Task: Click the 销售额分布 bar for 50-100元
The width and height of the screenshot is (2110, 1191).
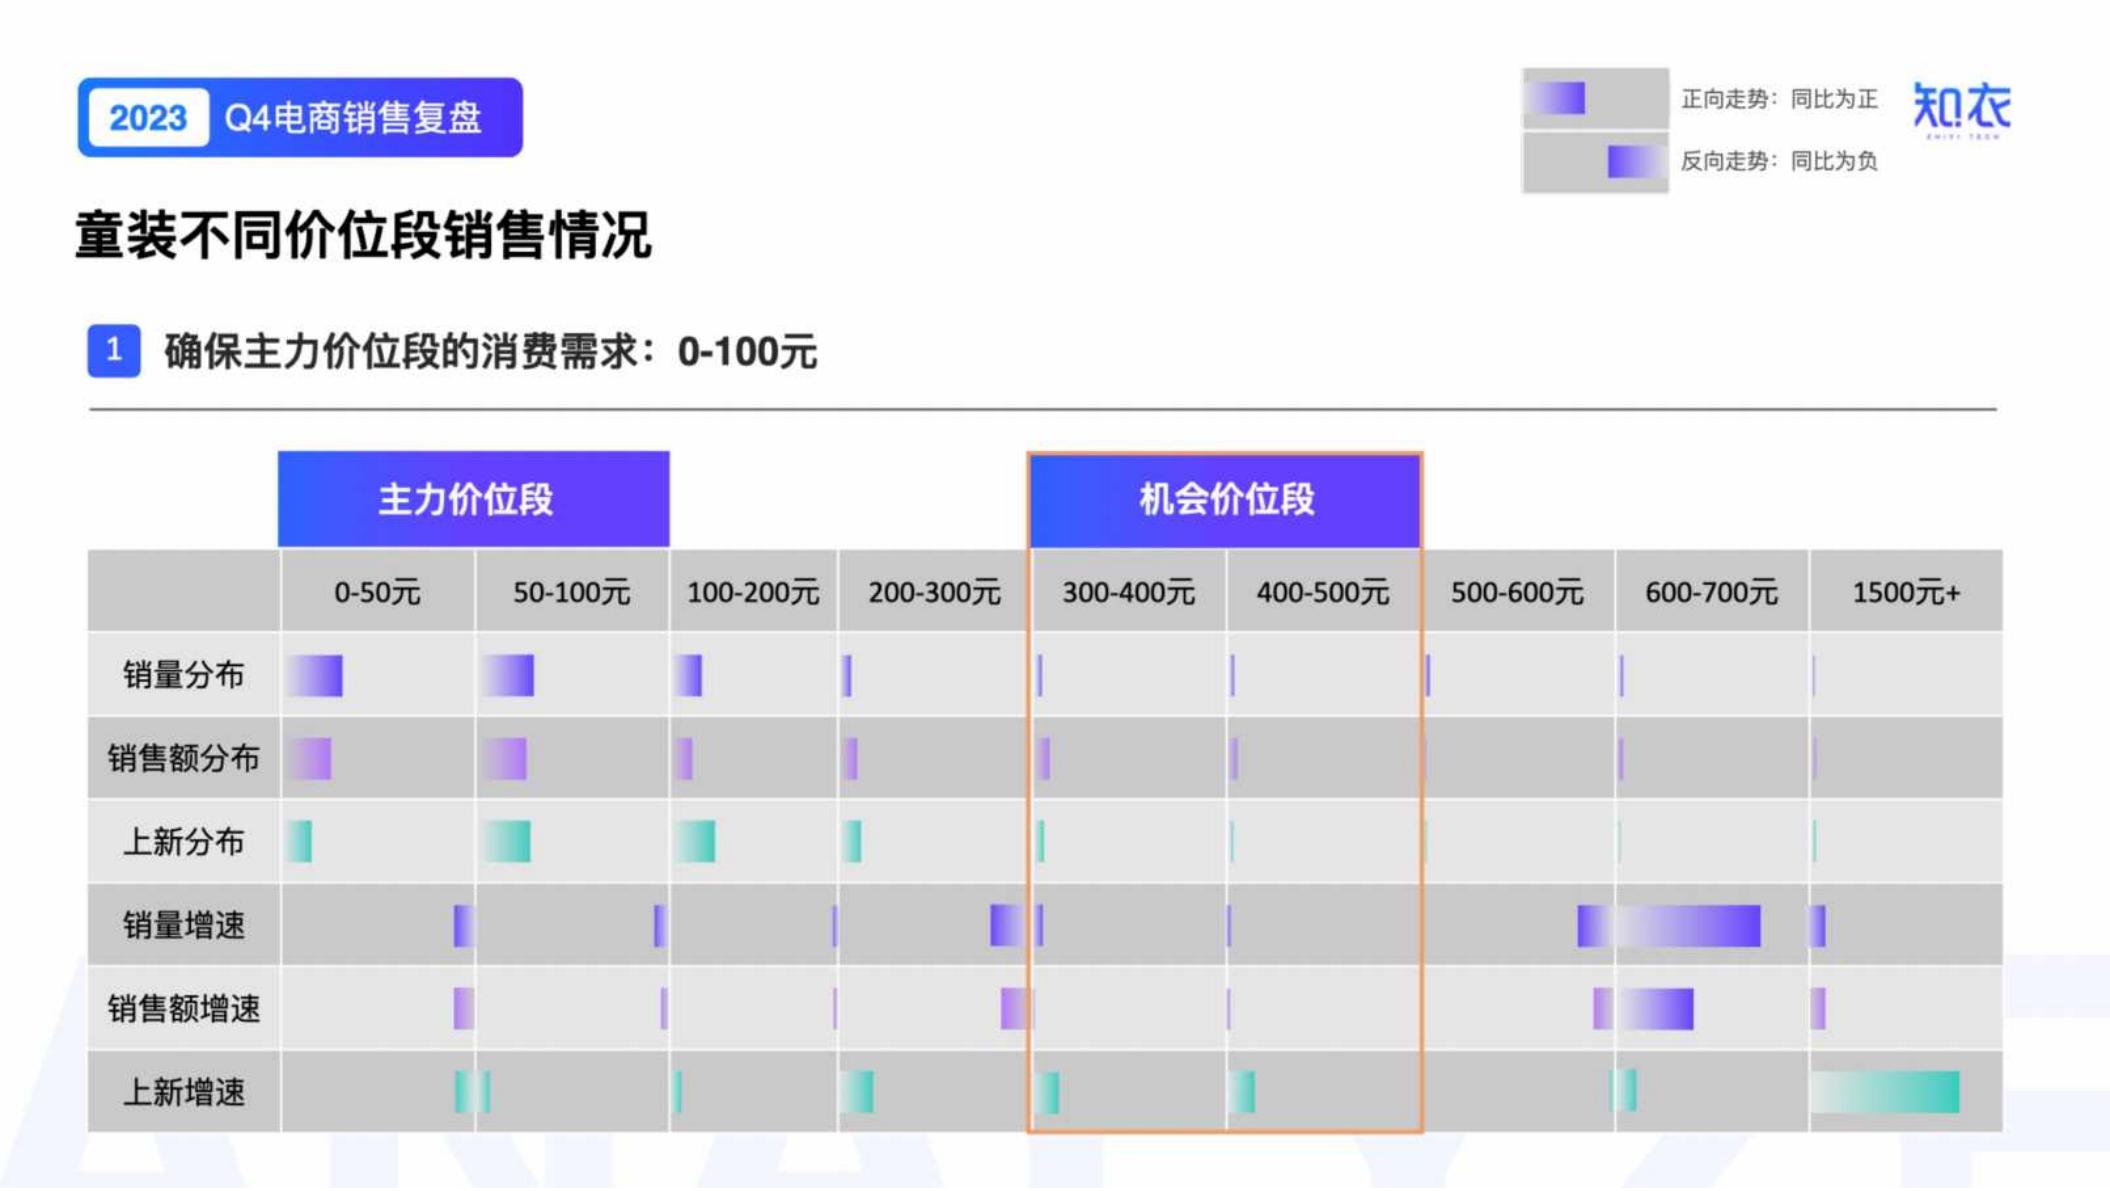Action: [503, 759]
